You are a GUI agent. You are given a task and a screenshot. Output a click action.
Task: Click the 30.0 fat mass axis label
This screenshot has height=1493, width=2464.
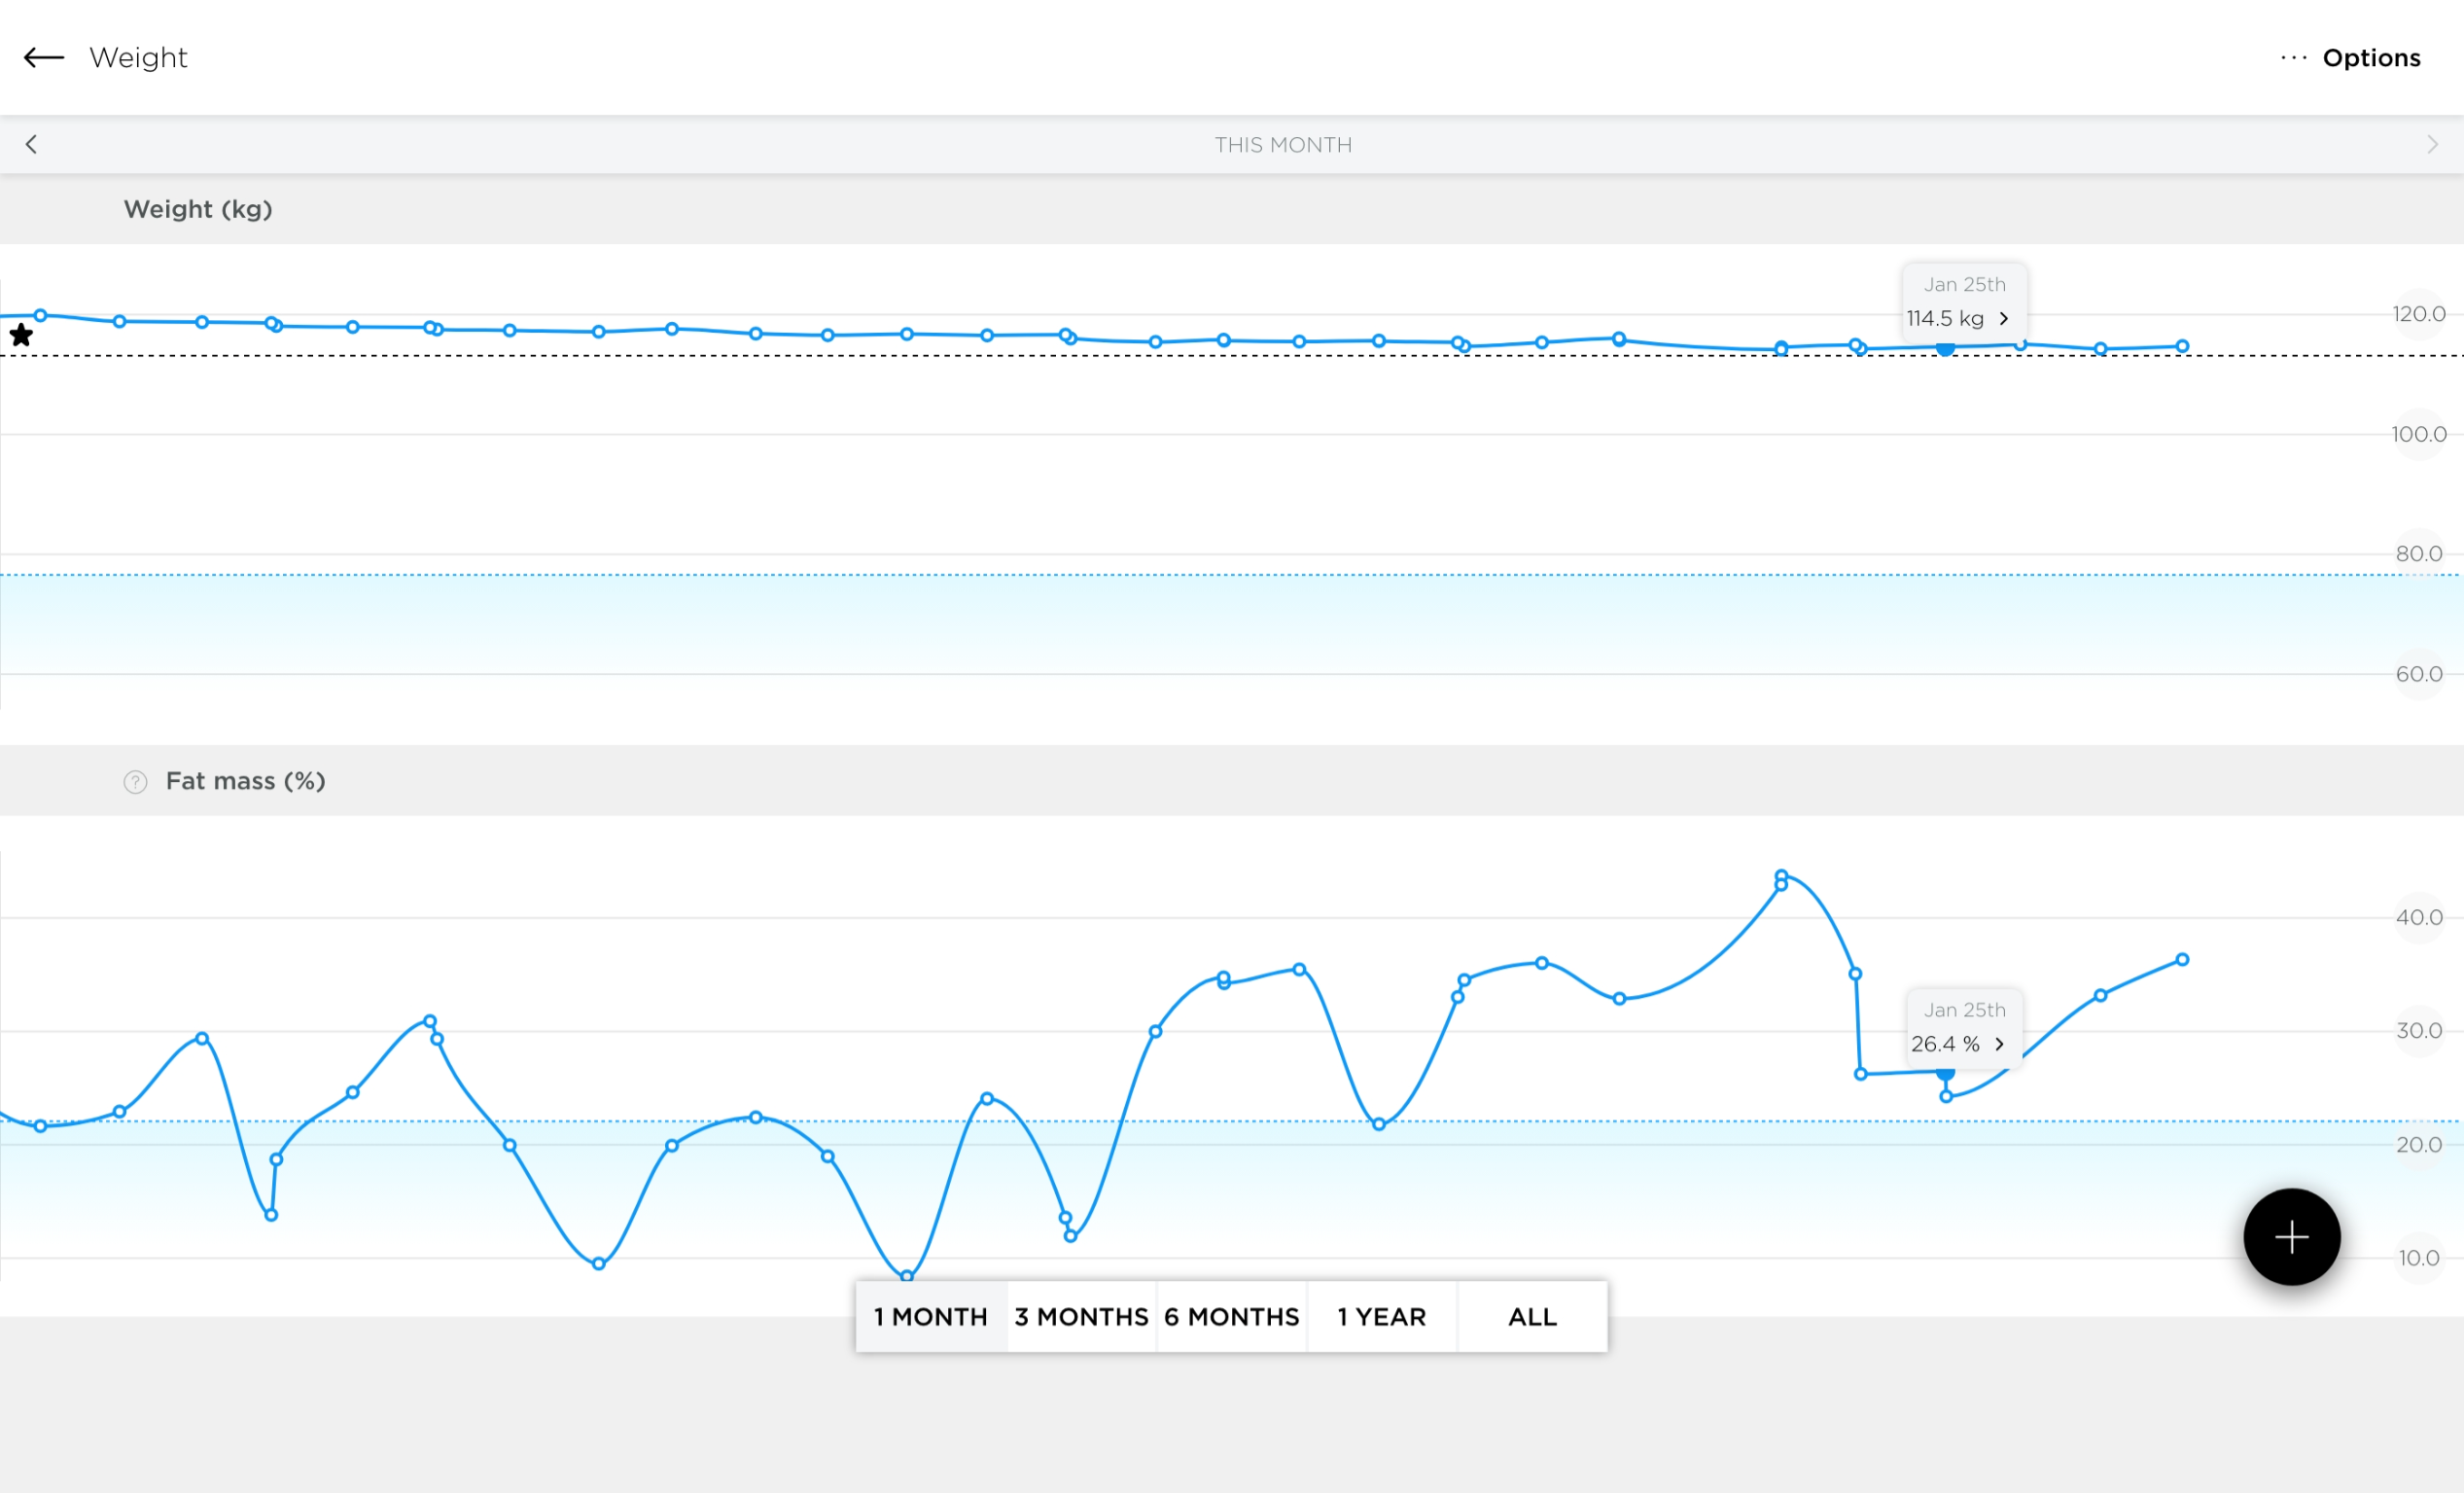[2418, 1031]
